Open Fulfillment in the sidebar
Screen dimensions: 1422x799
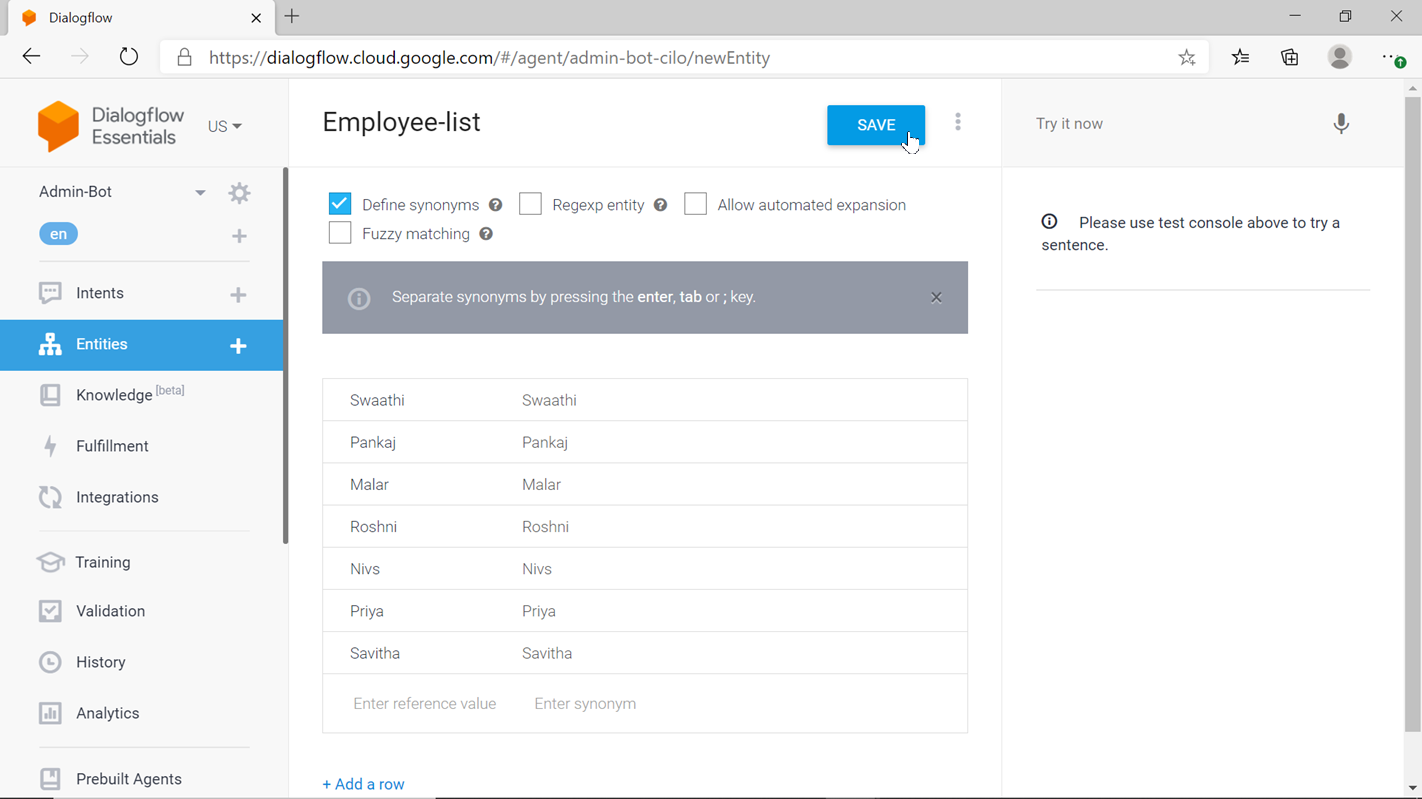pyautogui.click(x=112, y=446)
